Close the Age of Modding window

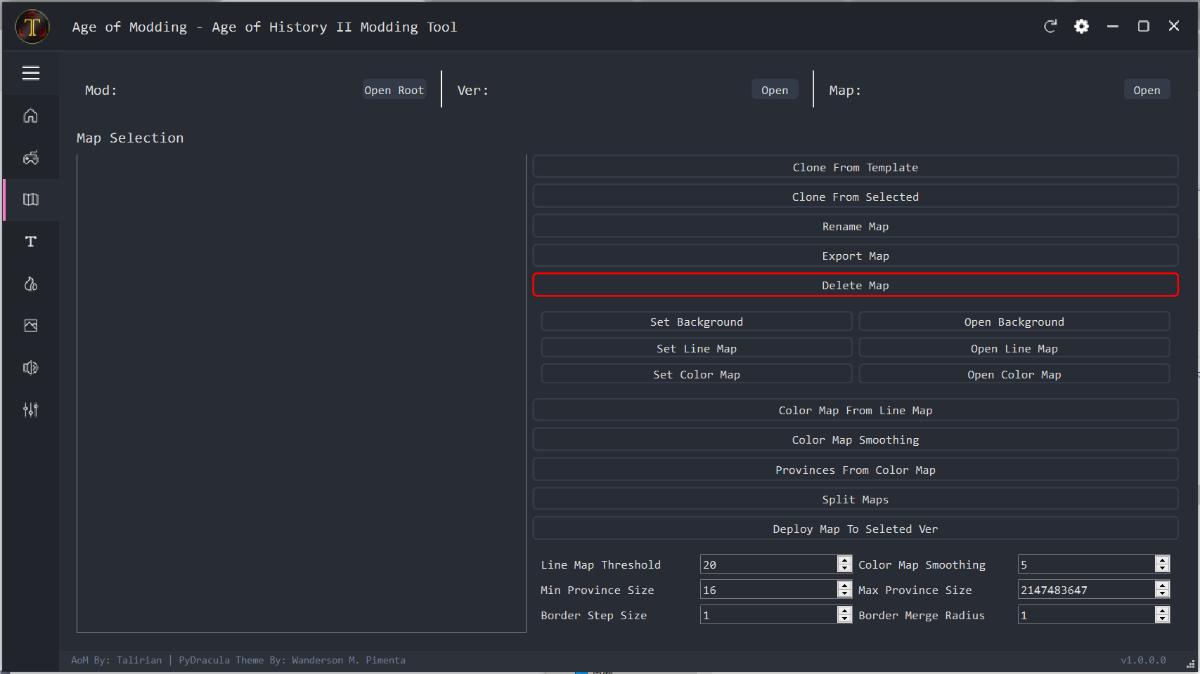pos(1174,26)
